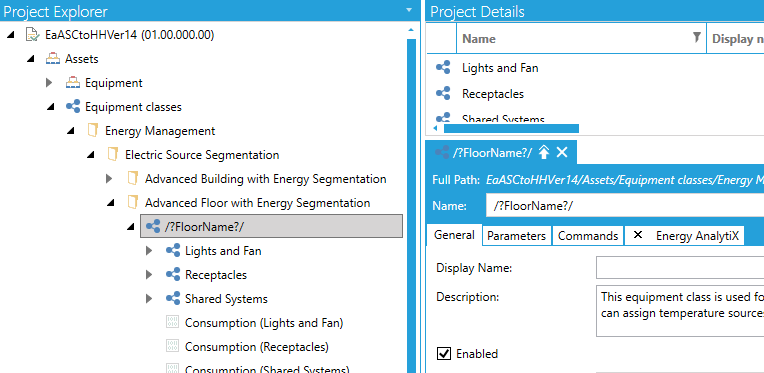Screen dimensions: 764x373
Task: Open the Project Explorer panel dropdown arrow
Action: [x=408, y=9]
